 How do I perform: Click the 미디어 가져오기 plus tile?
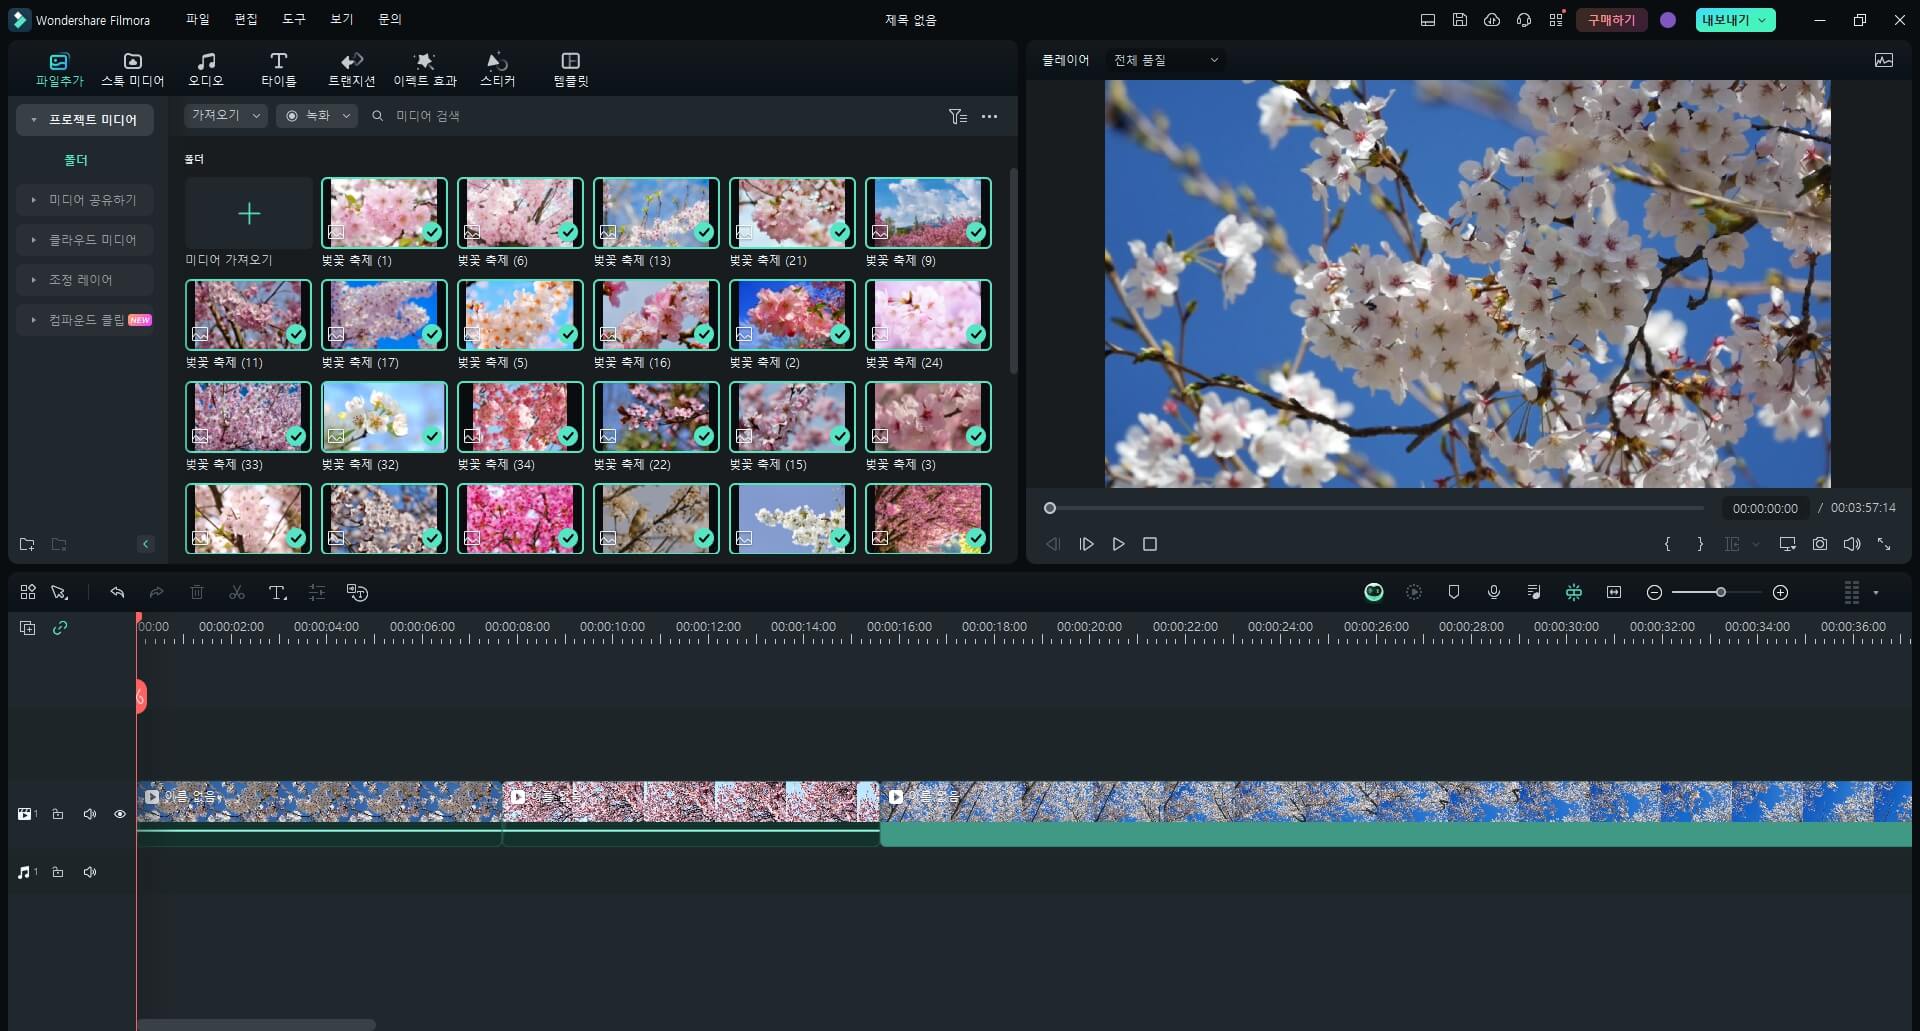pos(249,213)
